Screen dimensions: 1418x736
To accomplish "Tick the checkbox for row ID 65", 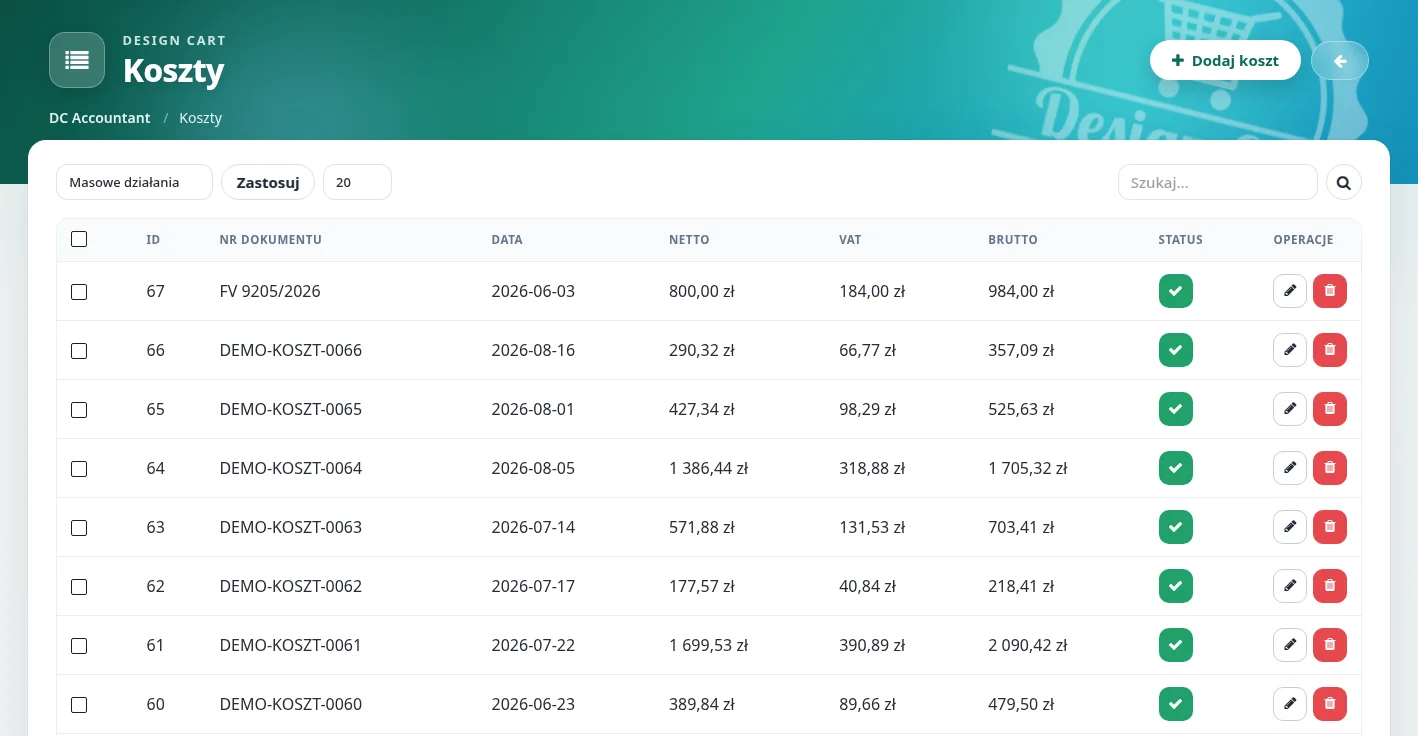I will [79, 410].
